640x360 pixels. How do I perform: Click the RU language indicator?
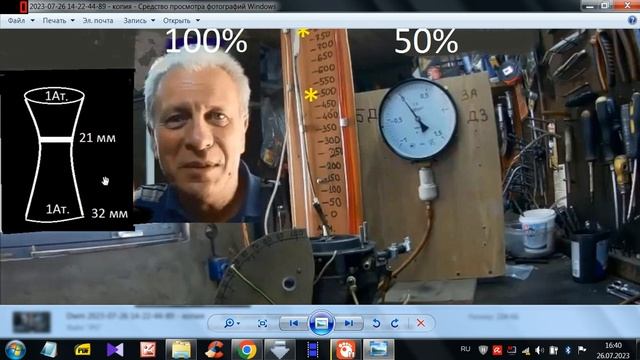coord(465,349)
